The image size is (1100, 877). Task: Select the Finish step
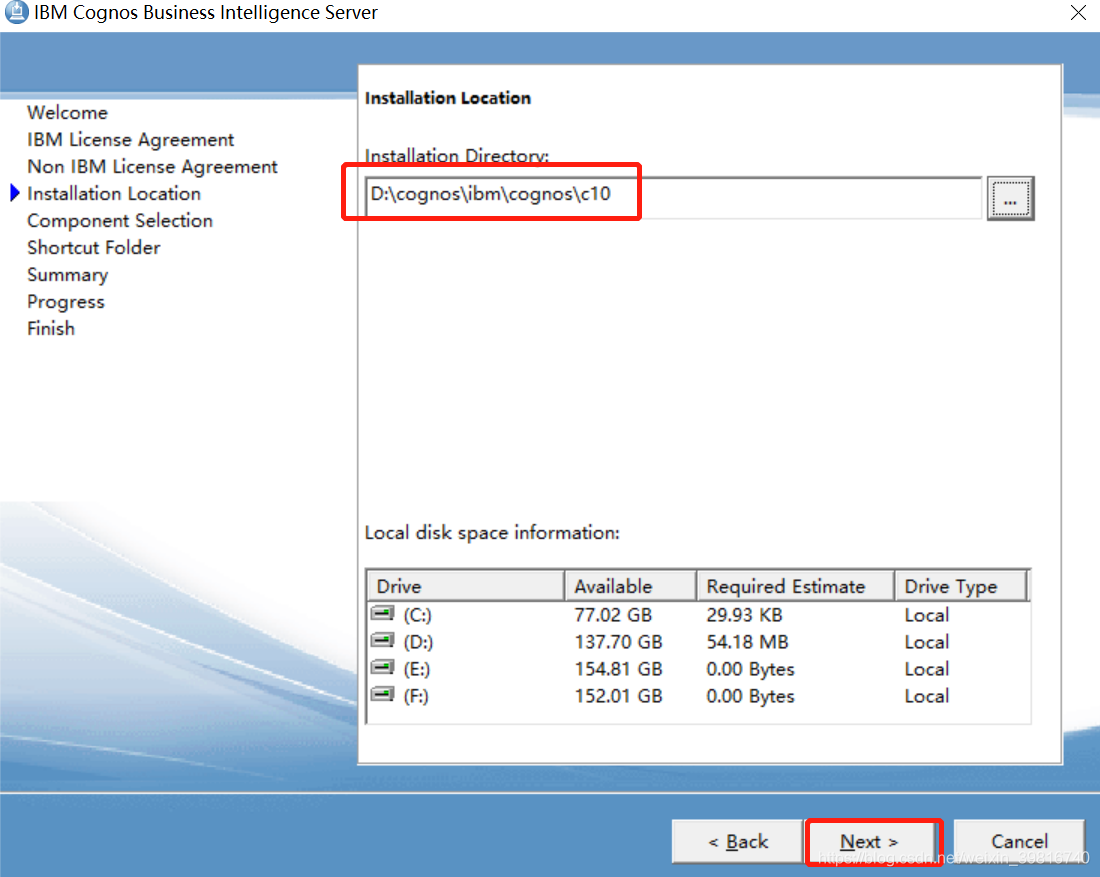[x=51, y=328]
